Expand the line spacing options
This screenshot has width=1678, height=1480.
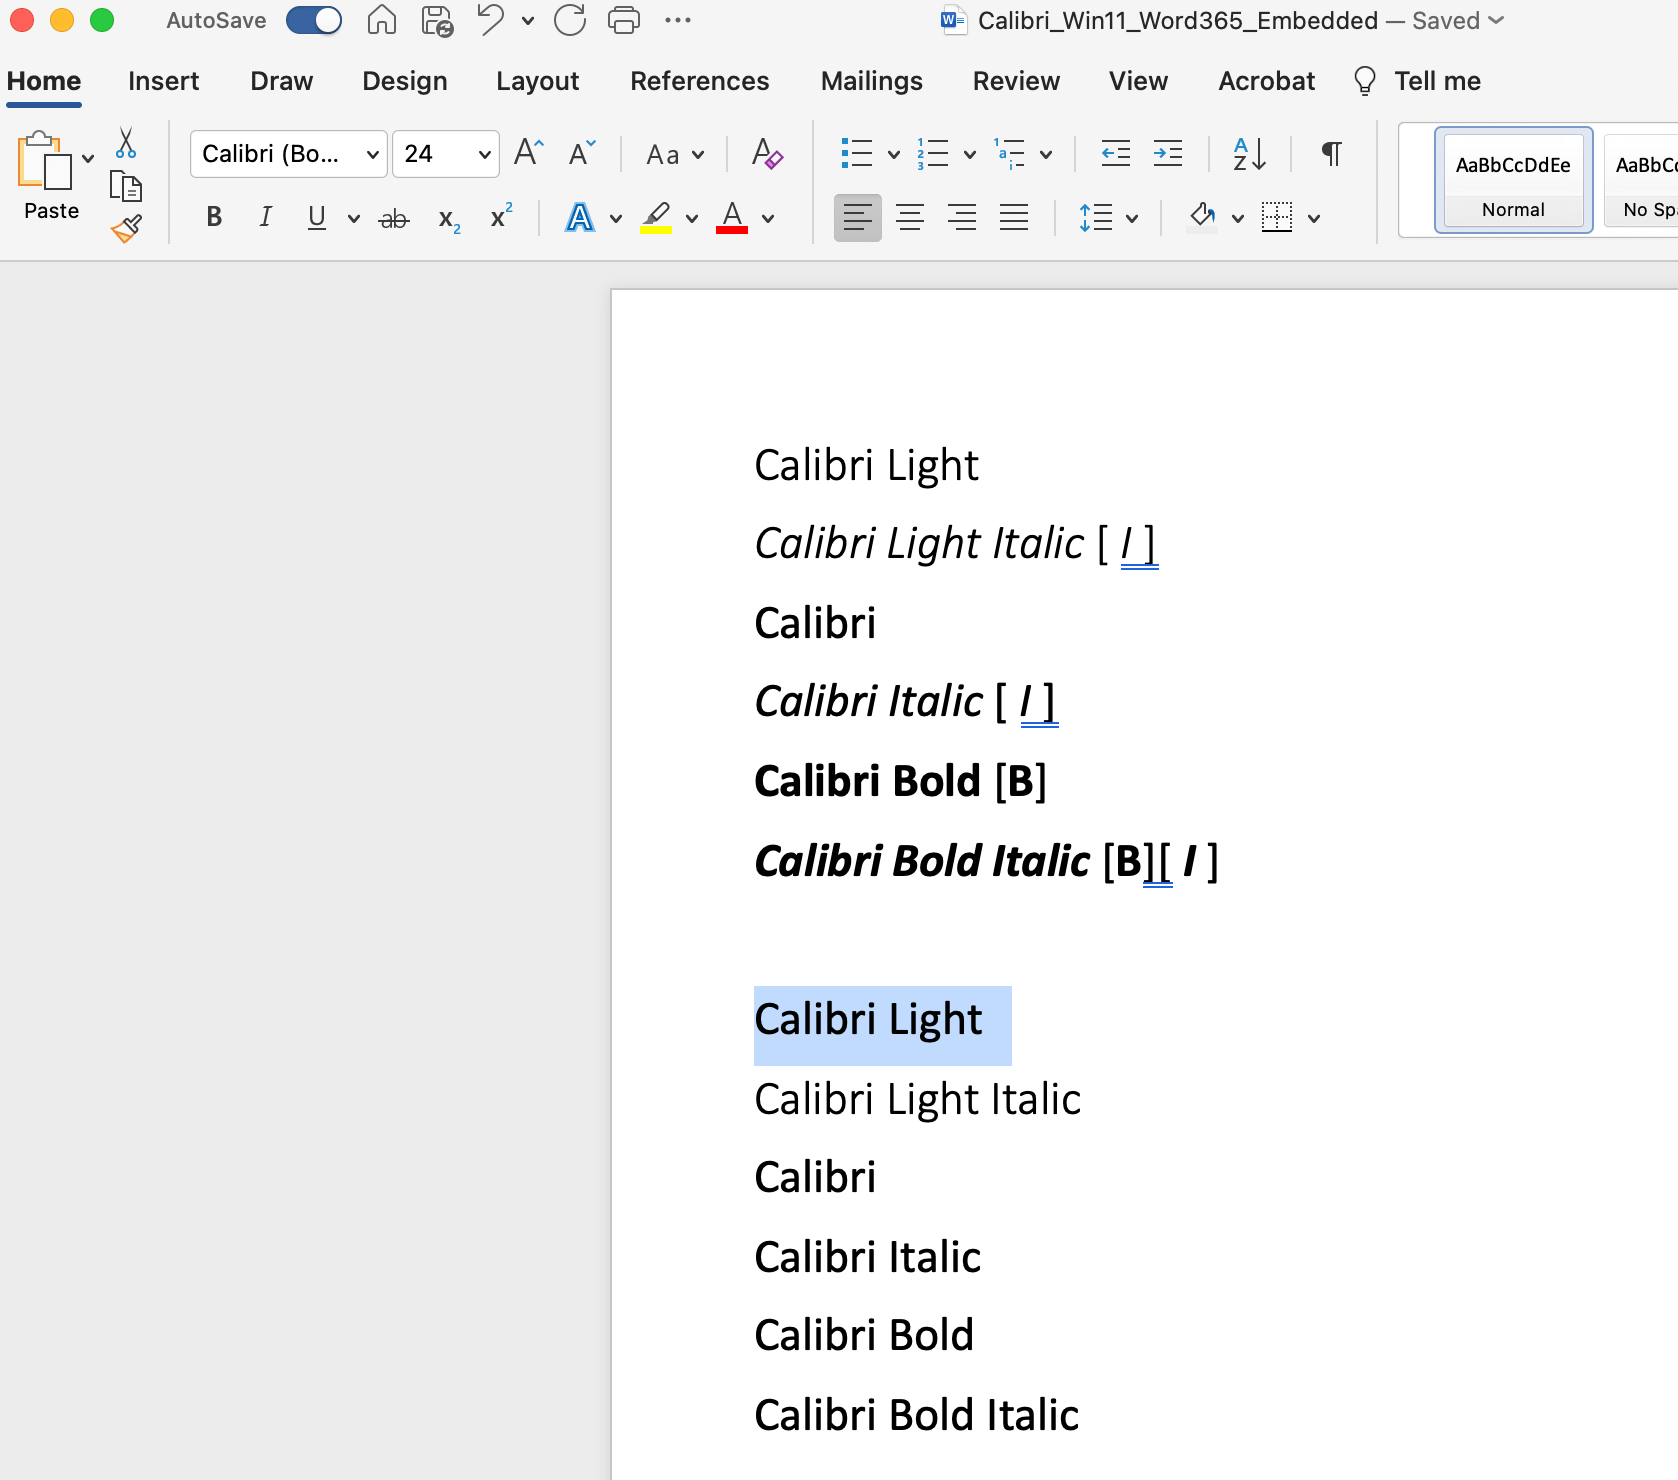(1131, 217)
